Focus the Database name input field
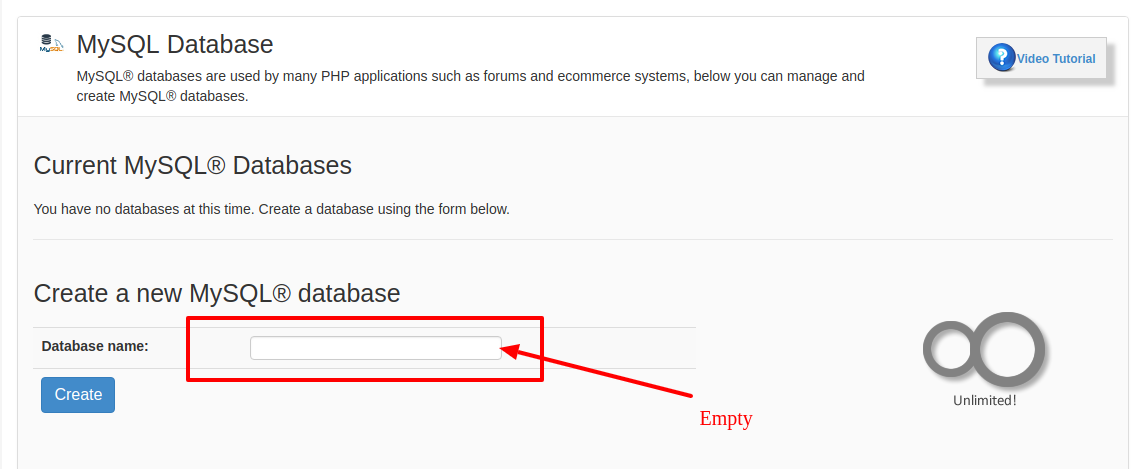The width and height of the screenshot is (1146, 469). point(376,348)
